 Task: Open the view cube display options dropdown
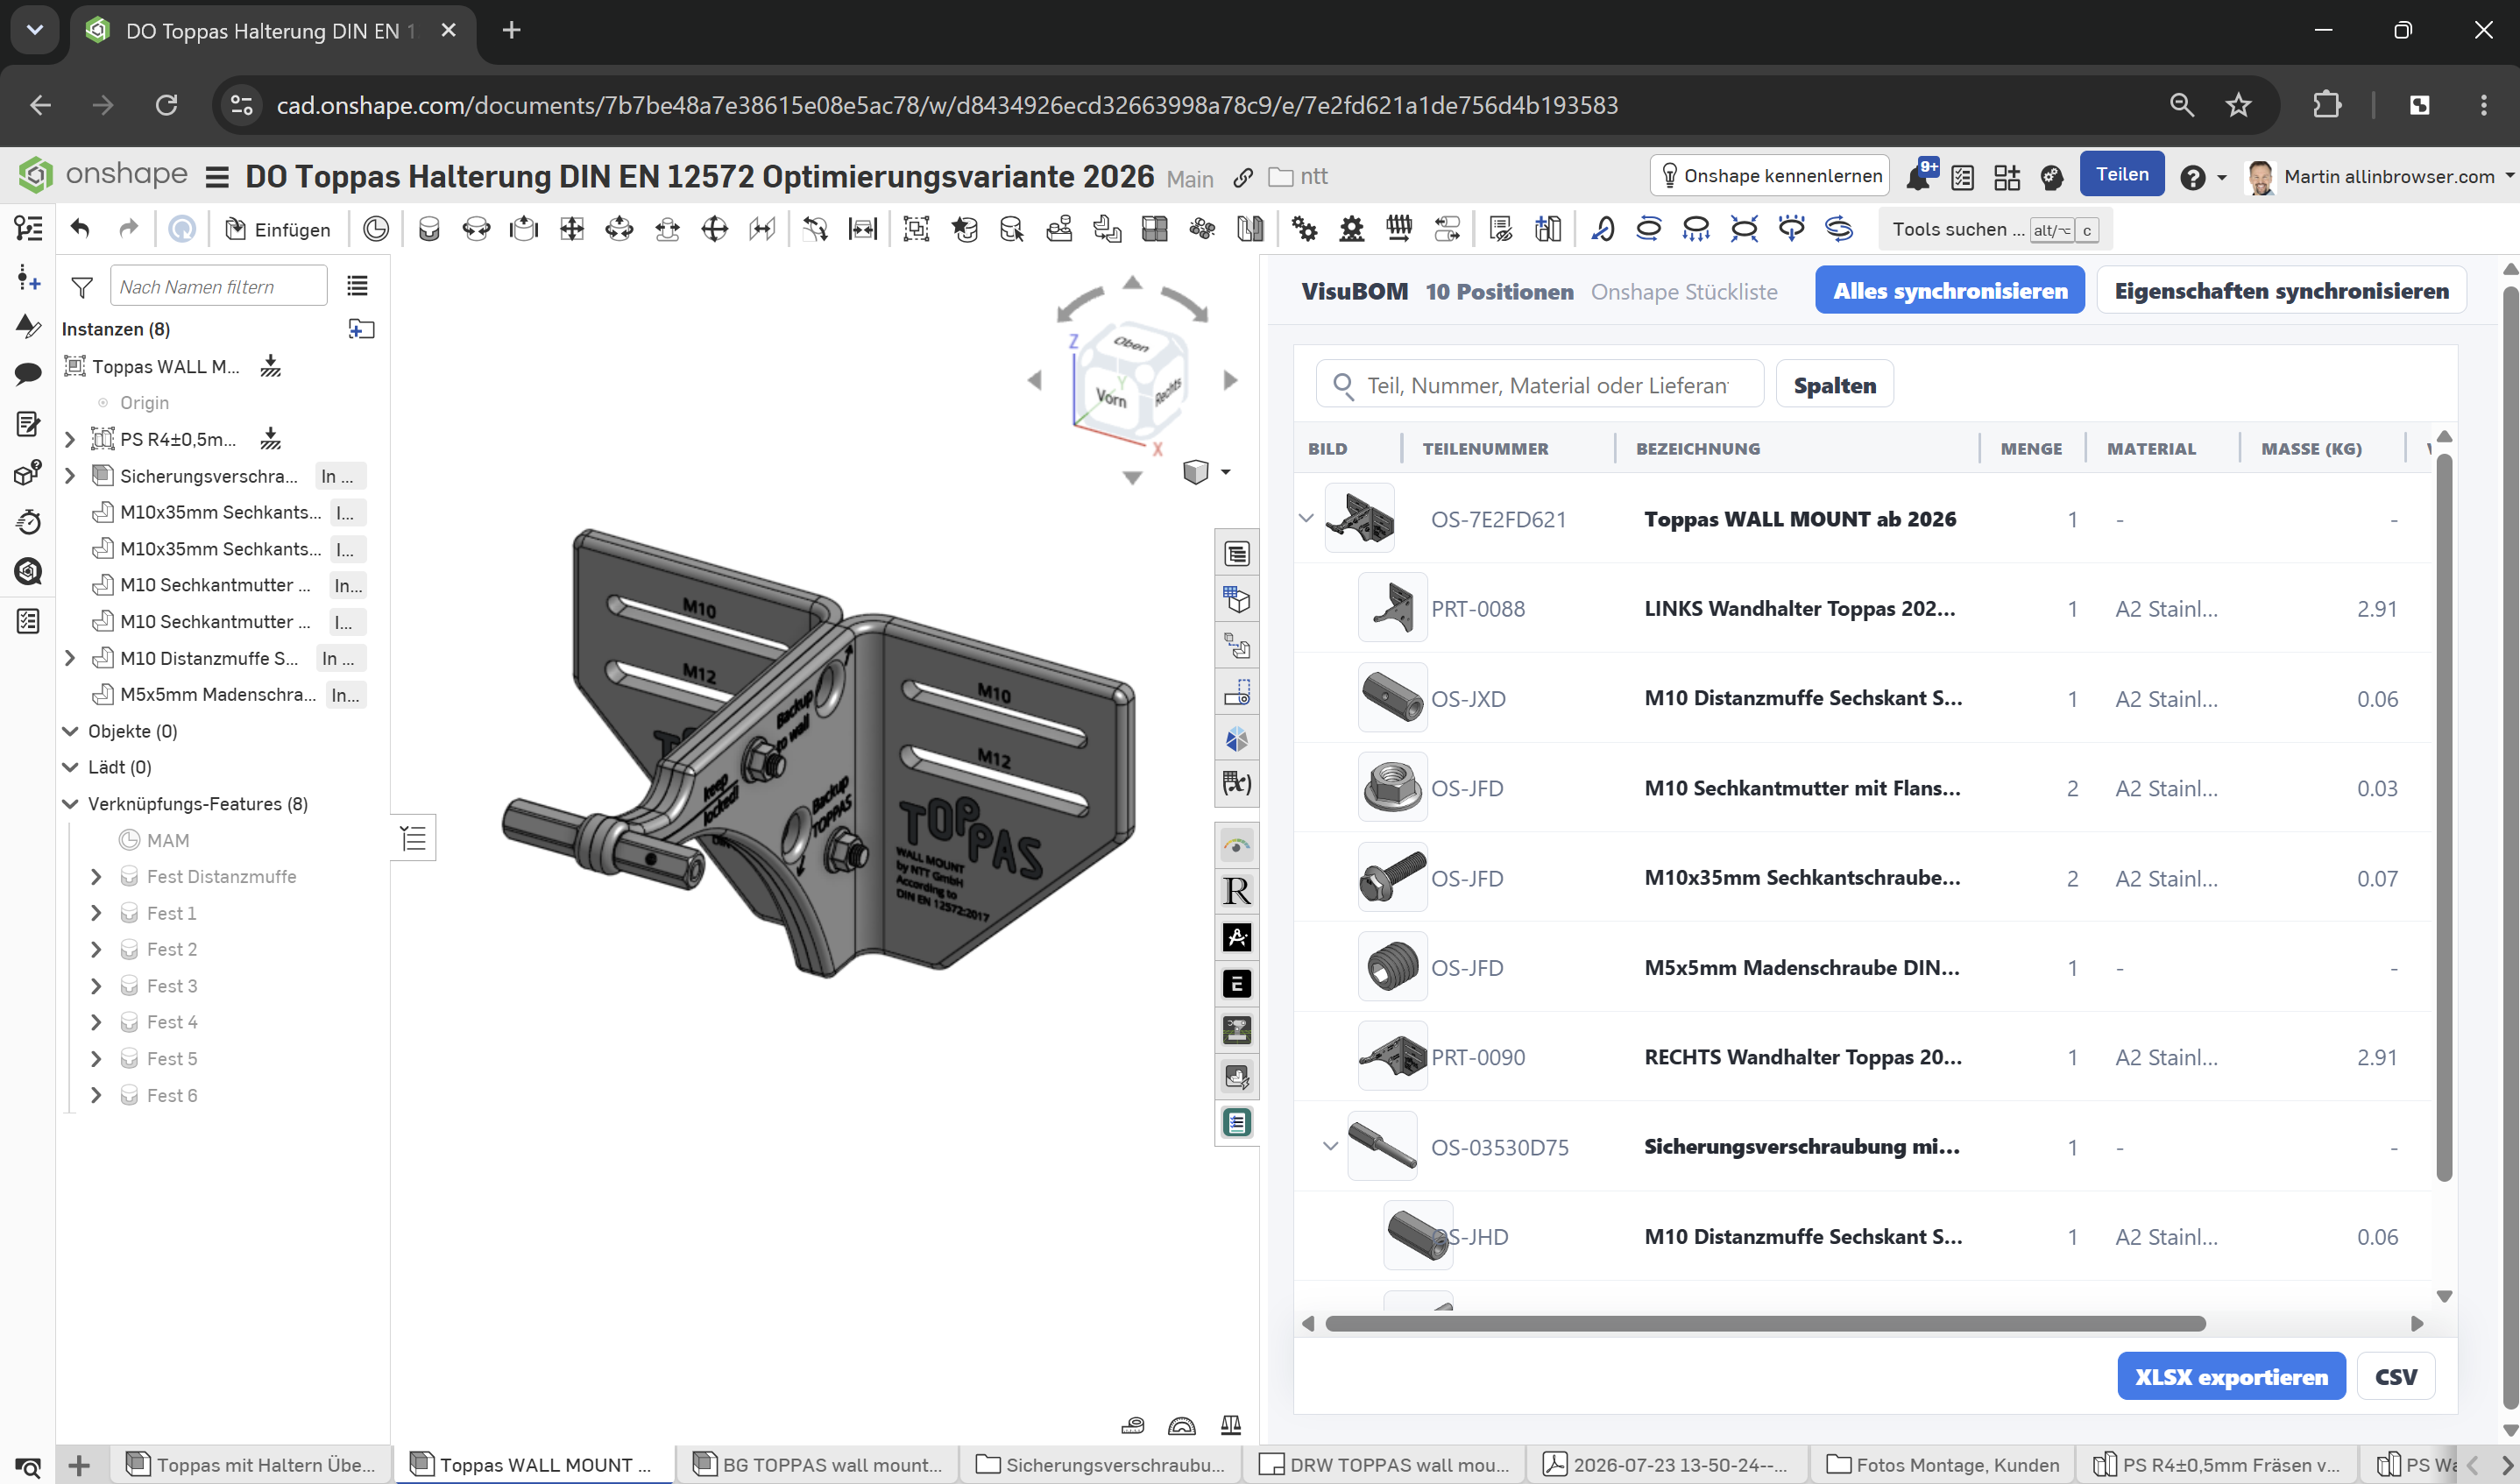1226,472
